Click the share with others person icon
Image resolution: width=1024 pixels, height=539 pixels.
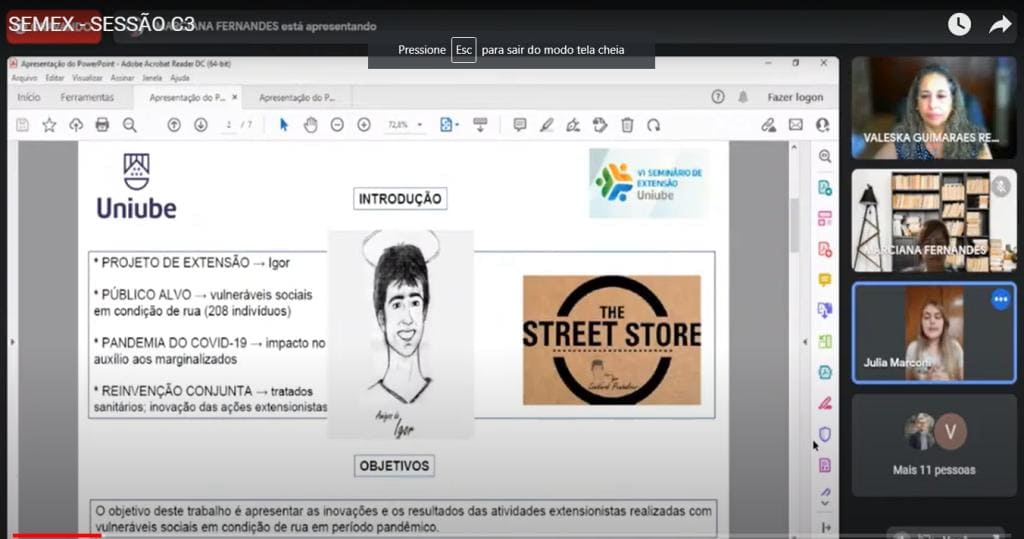point(822,125)
